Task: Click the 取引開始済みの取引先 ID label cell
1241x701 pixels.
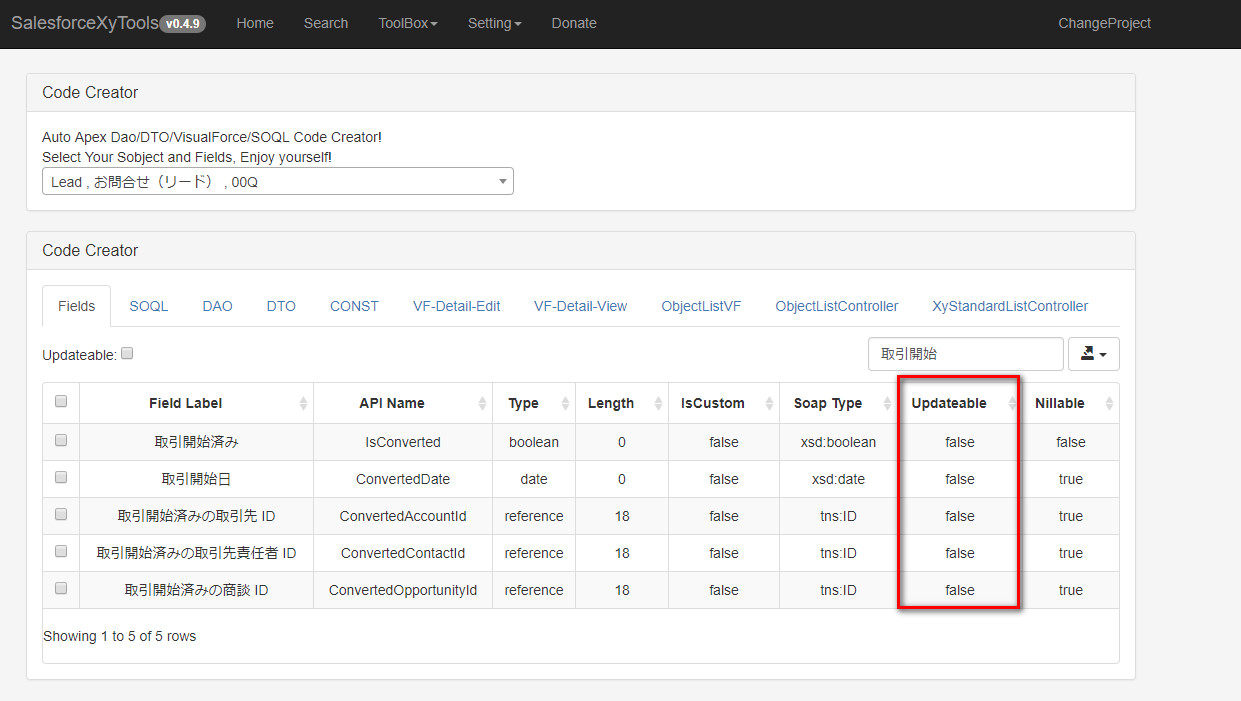Action: [x=196, y=516]
